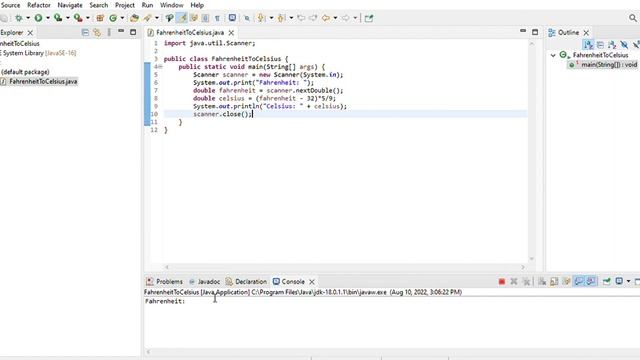Click Collapse All icon in Package Explorer
Viewport: 640px width, 360px height.
point(85,33)
